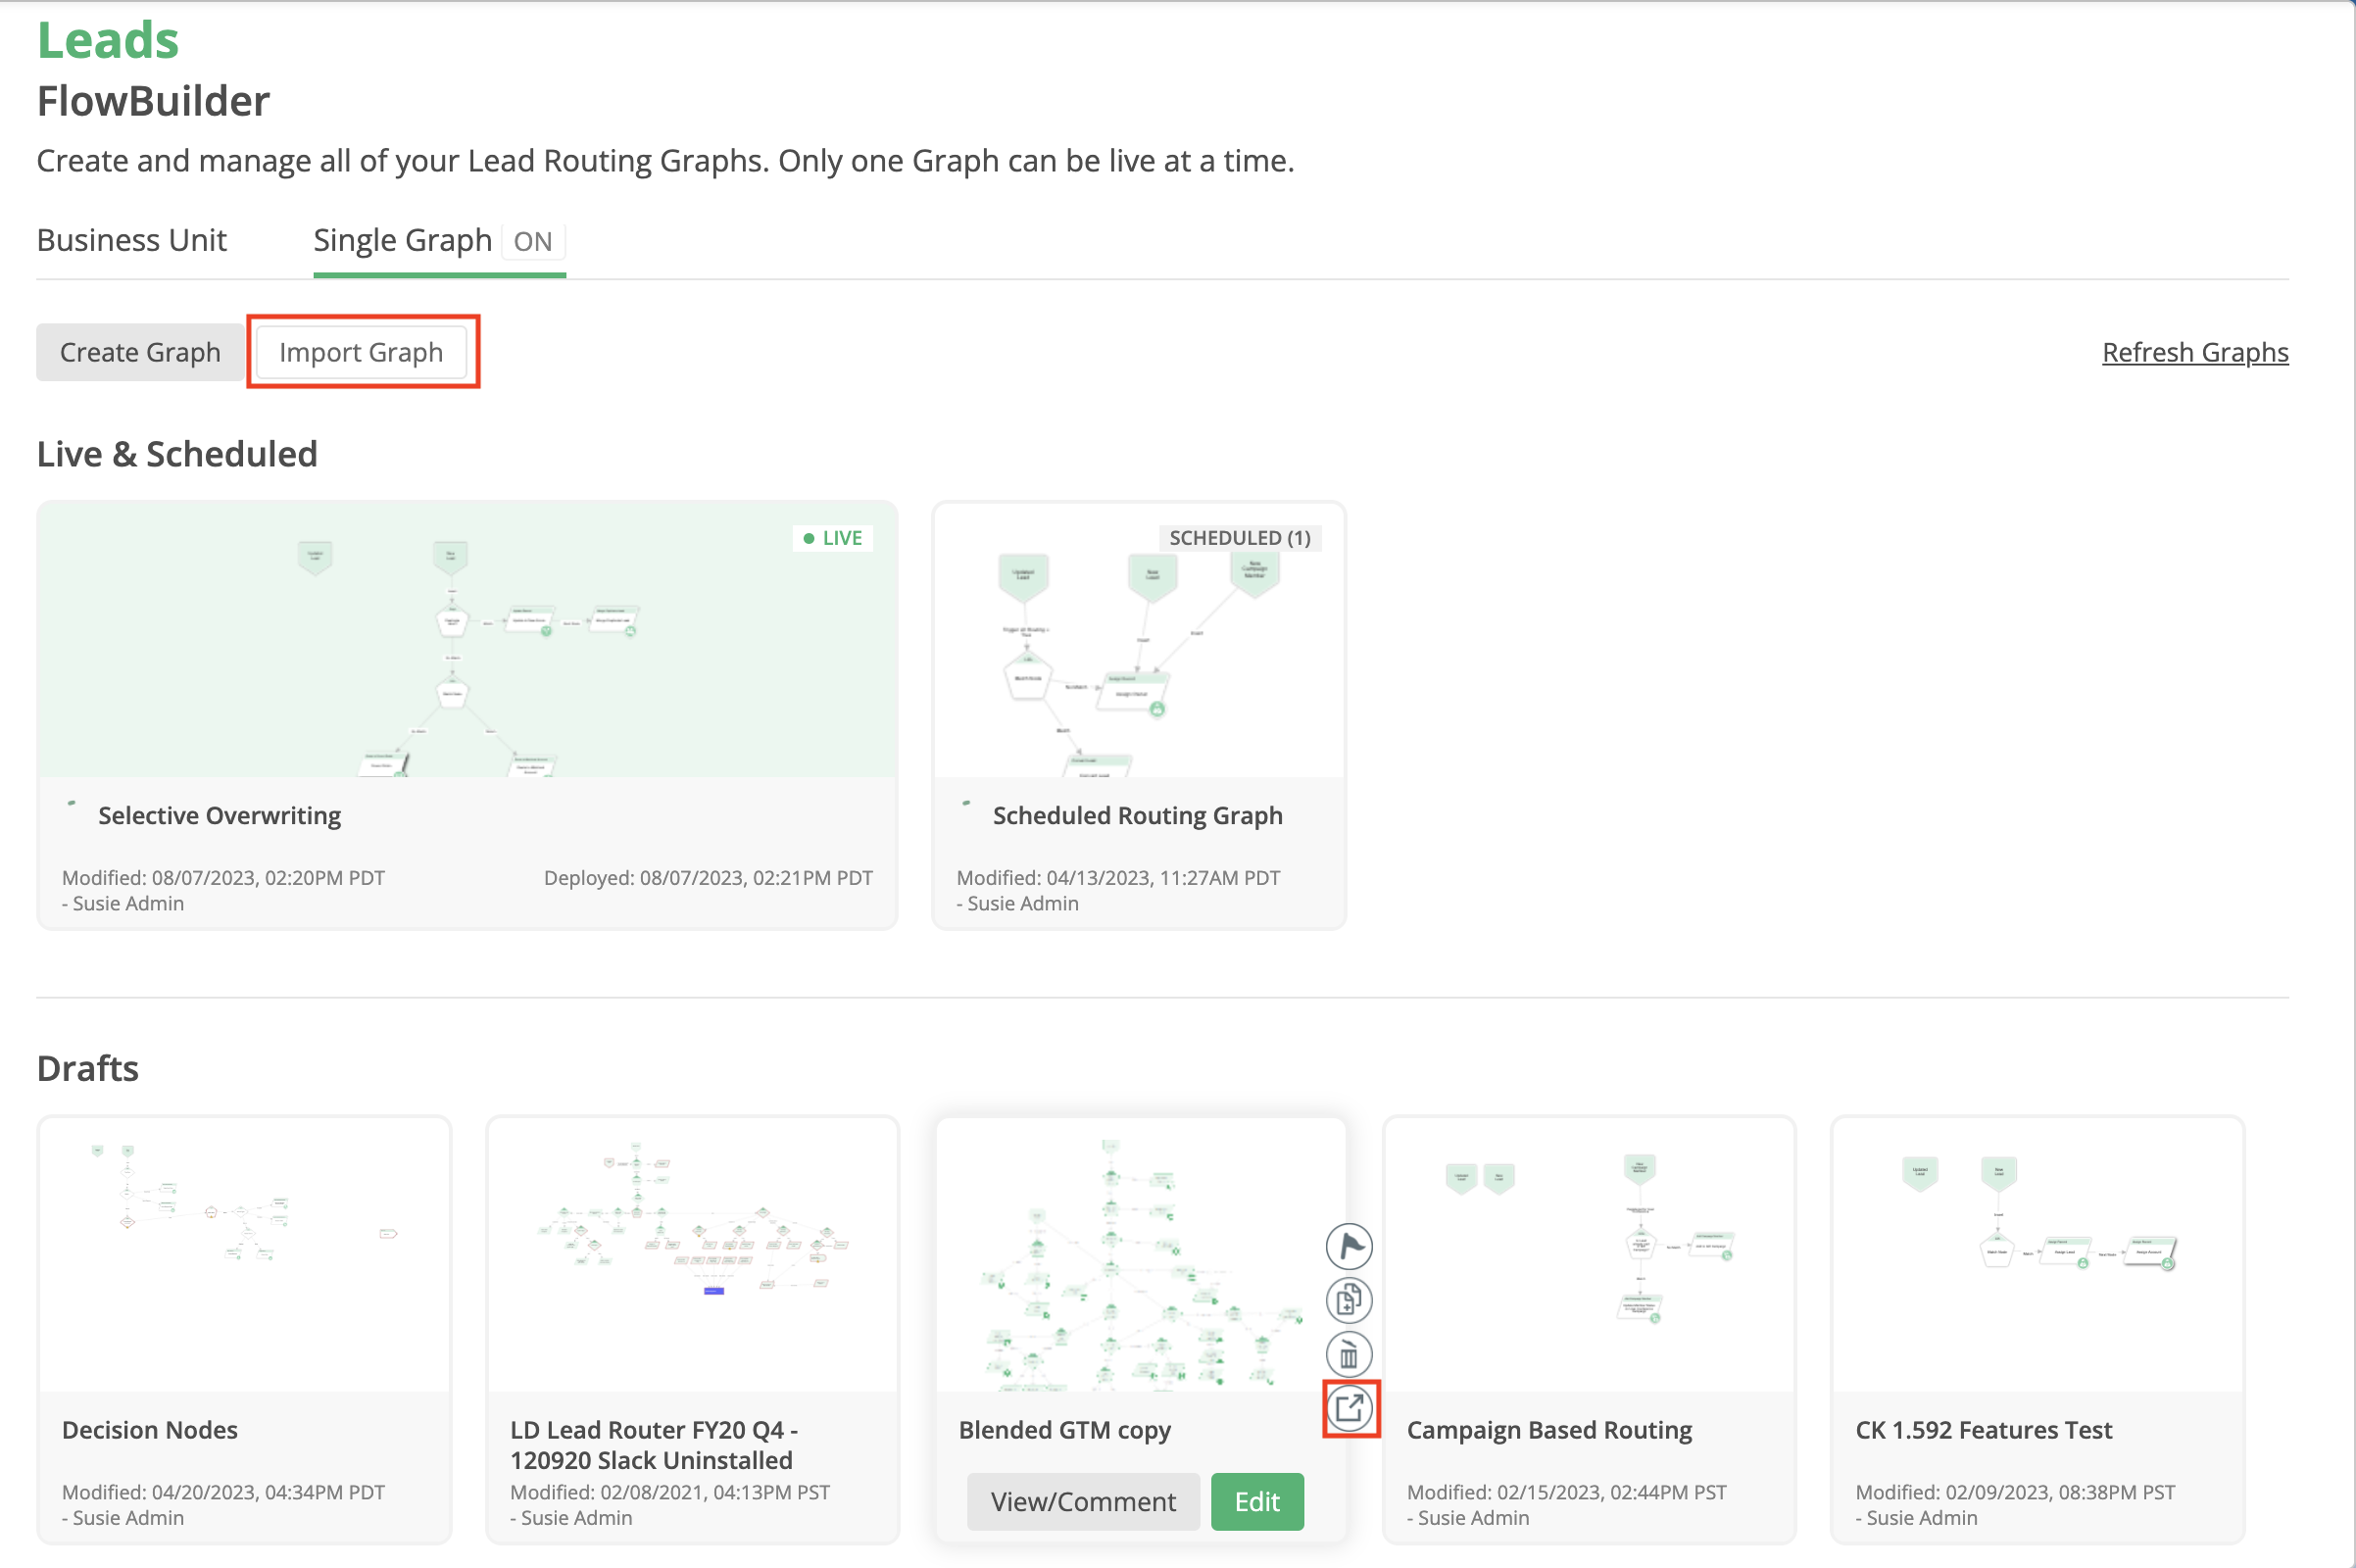Open the Selective Overwriting graph thumbnail

coord(467,640)
